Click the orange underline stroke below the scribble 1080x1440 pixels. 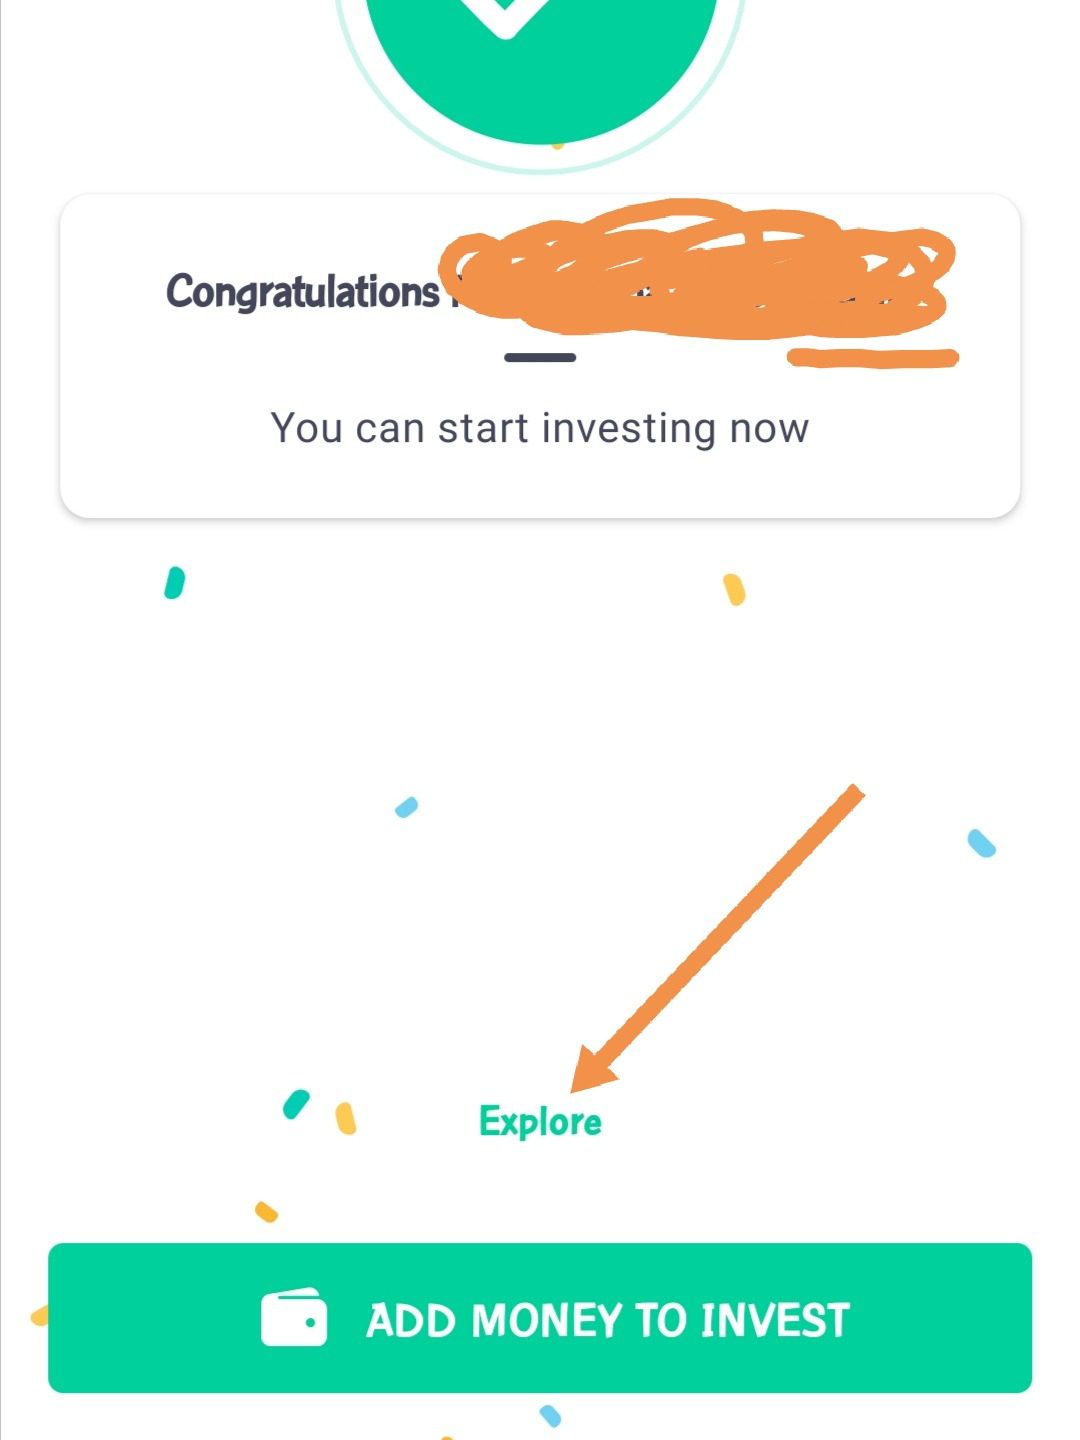[872, 357]
